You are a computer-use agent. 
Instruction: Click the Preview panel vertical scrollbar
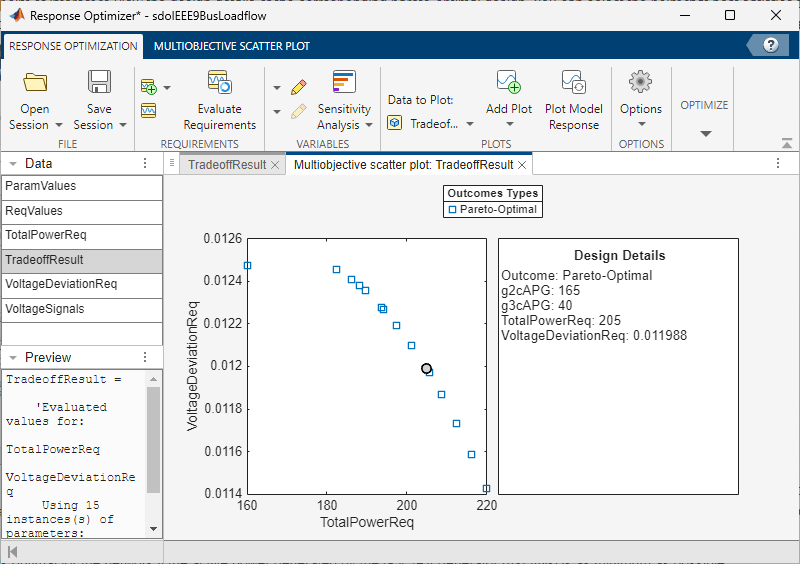(153, 440)
